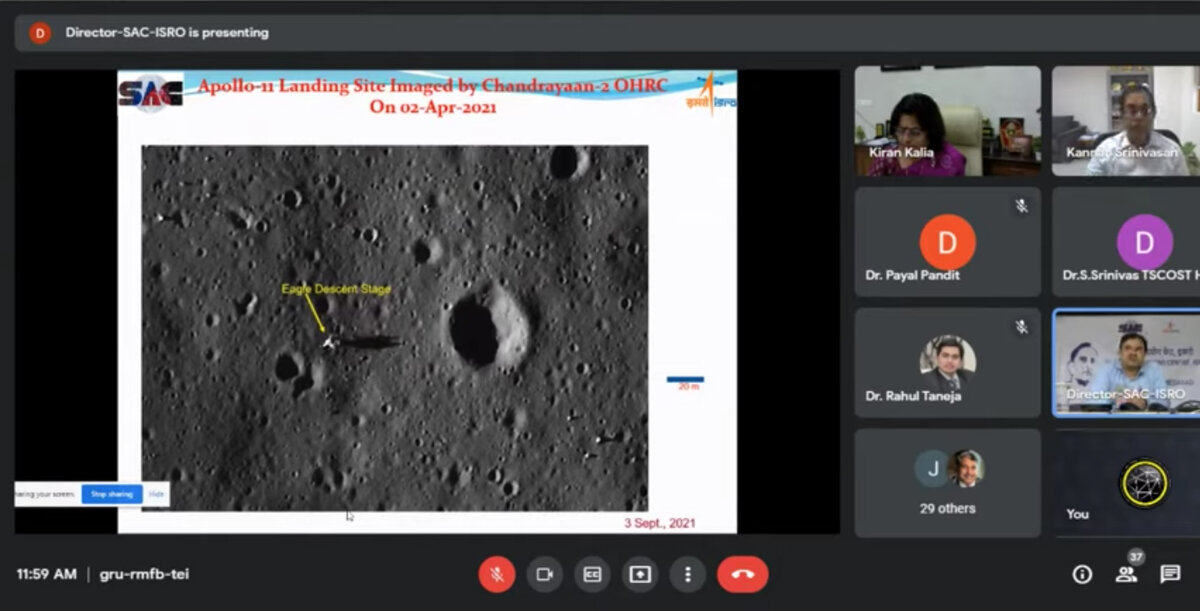Toggle the camera on or off
Image resolution: width=1200 pixels, height=611 pixels.
[544, 574]
